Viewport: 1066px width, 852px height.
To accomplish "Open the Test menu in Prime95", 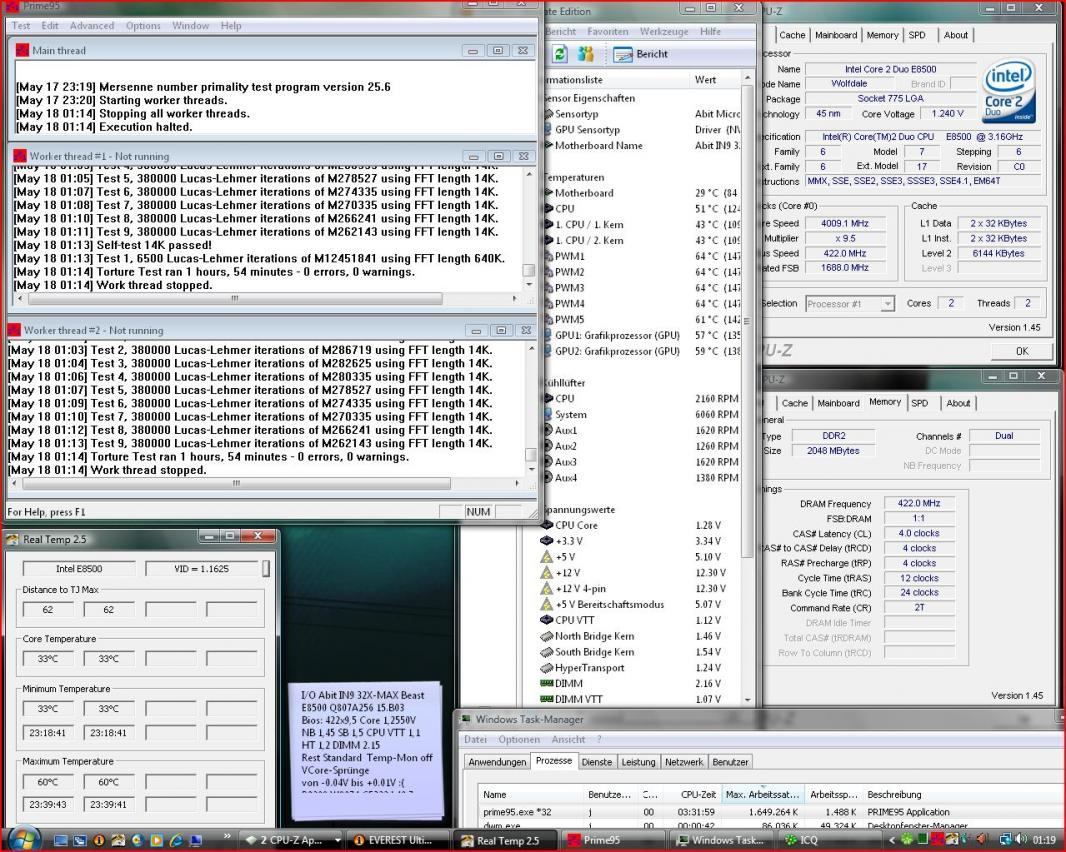I will 21,26.
